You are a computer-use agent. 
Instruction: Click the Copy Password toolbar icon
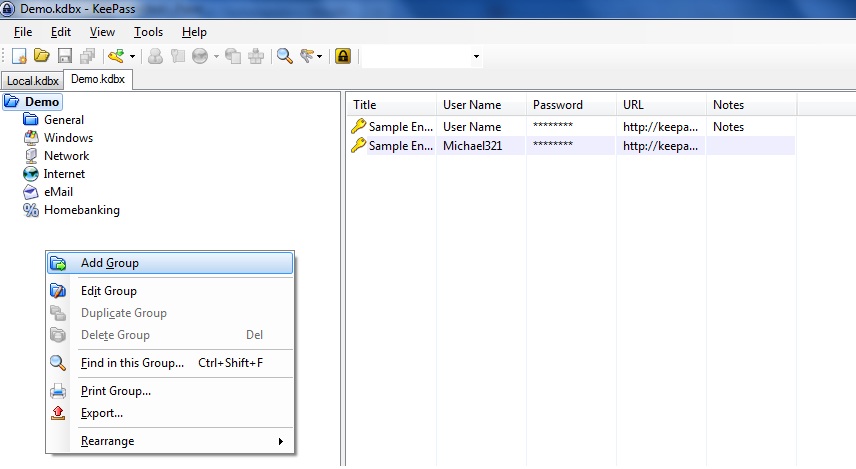(178, 56)
